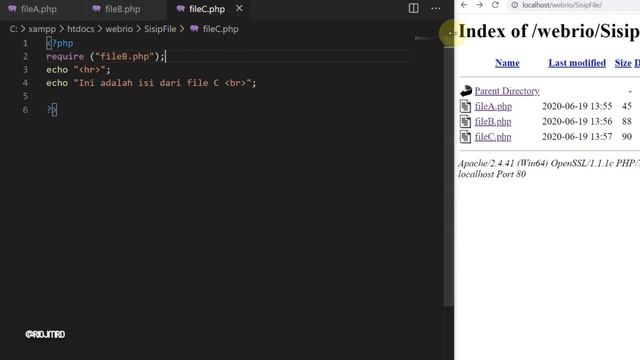This screenshot has height=360, width=640.
Task: Click the fileC.php breadcrumb item
Action: (220, 29)
